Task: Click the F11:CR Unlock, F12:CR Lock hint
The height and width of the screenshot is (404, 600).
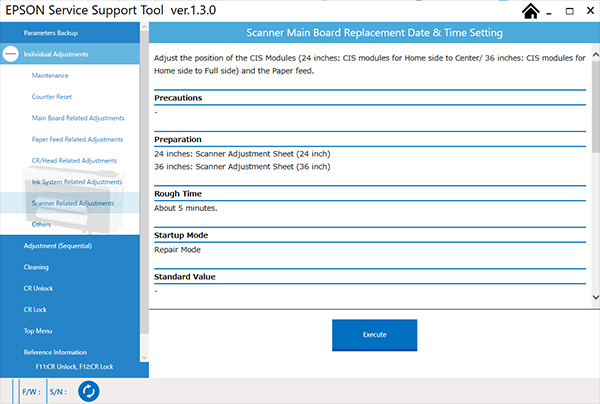Action: pyautogui.click(x=74, y=367)
